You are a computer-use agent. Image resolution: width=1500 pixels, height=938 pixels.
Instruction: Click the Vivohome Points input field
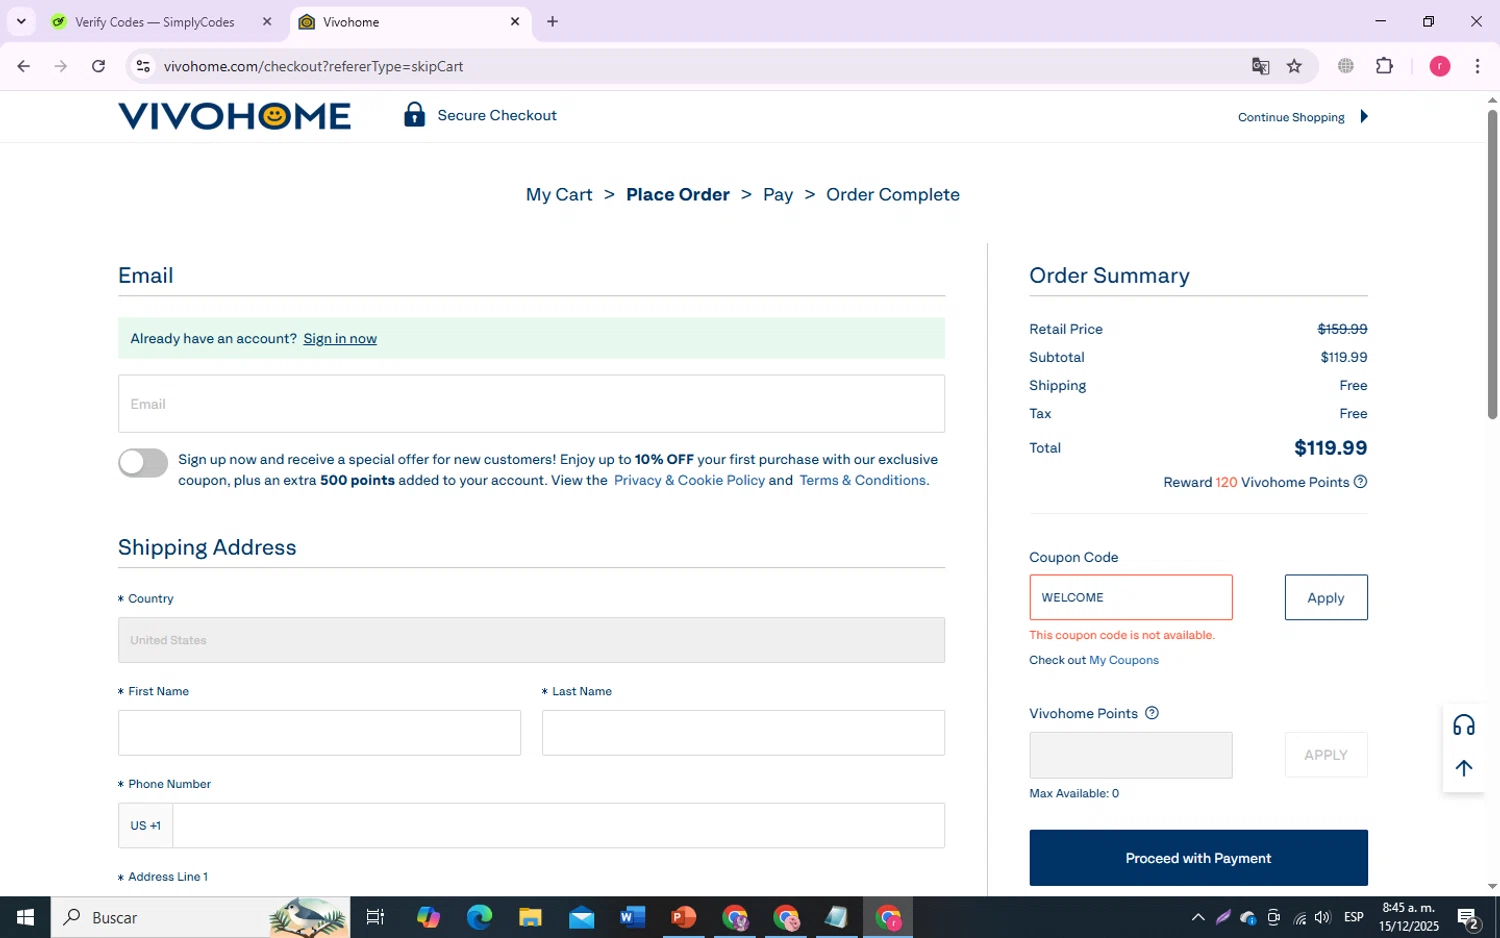coord(1131,755)
